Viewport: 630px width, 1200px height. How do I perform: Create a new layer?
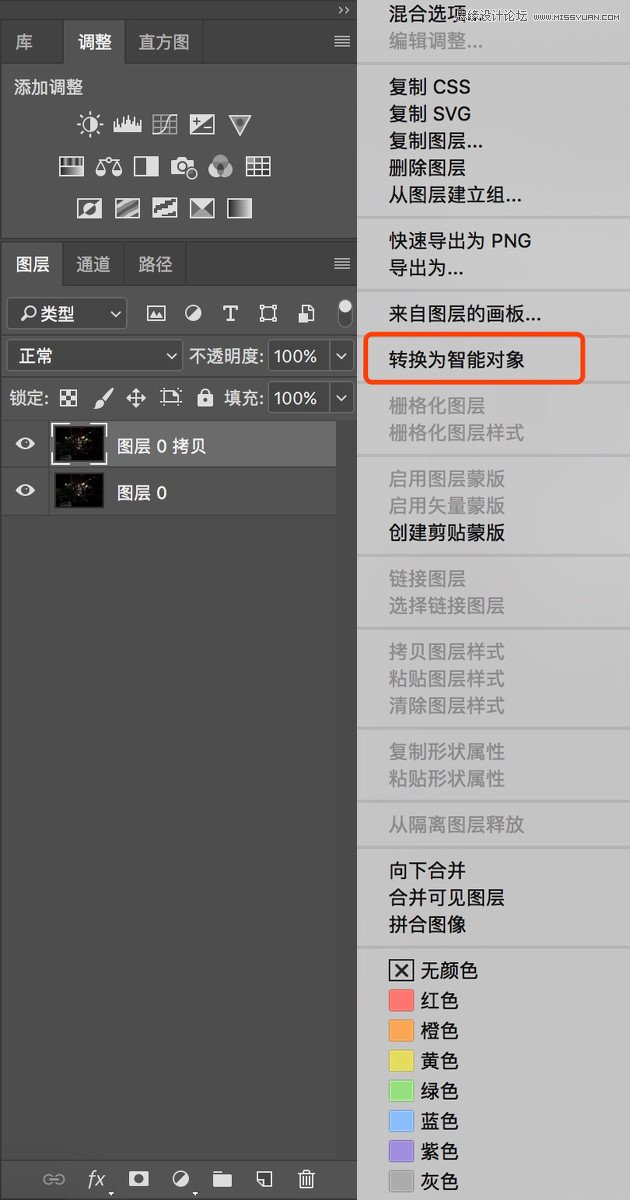pos(264,1180)
